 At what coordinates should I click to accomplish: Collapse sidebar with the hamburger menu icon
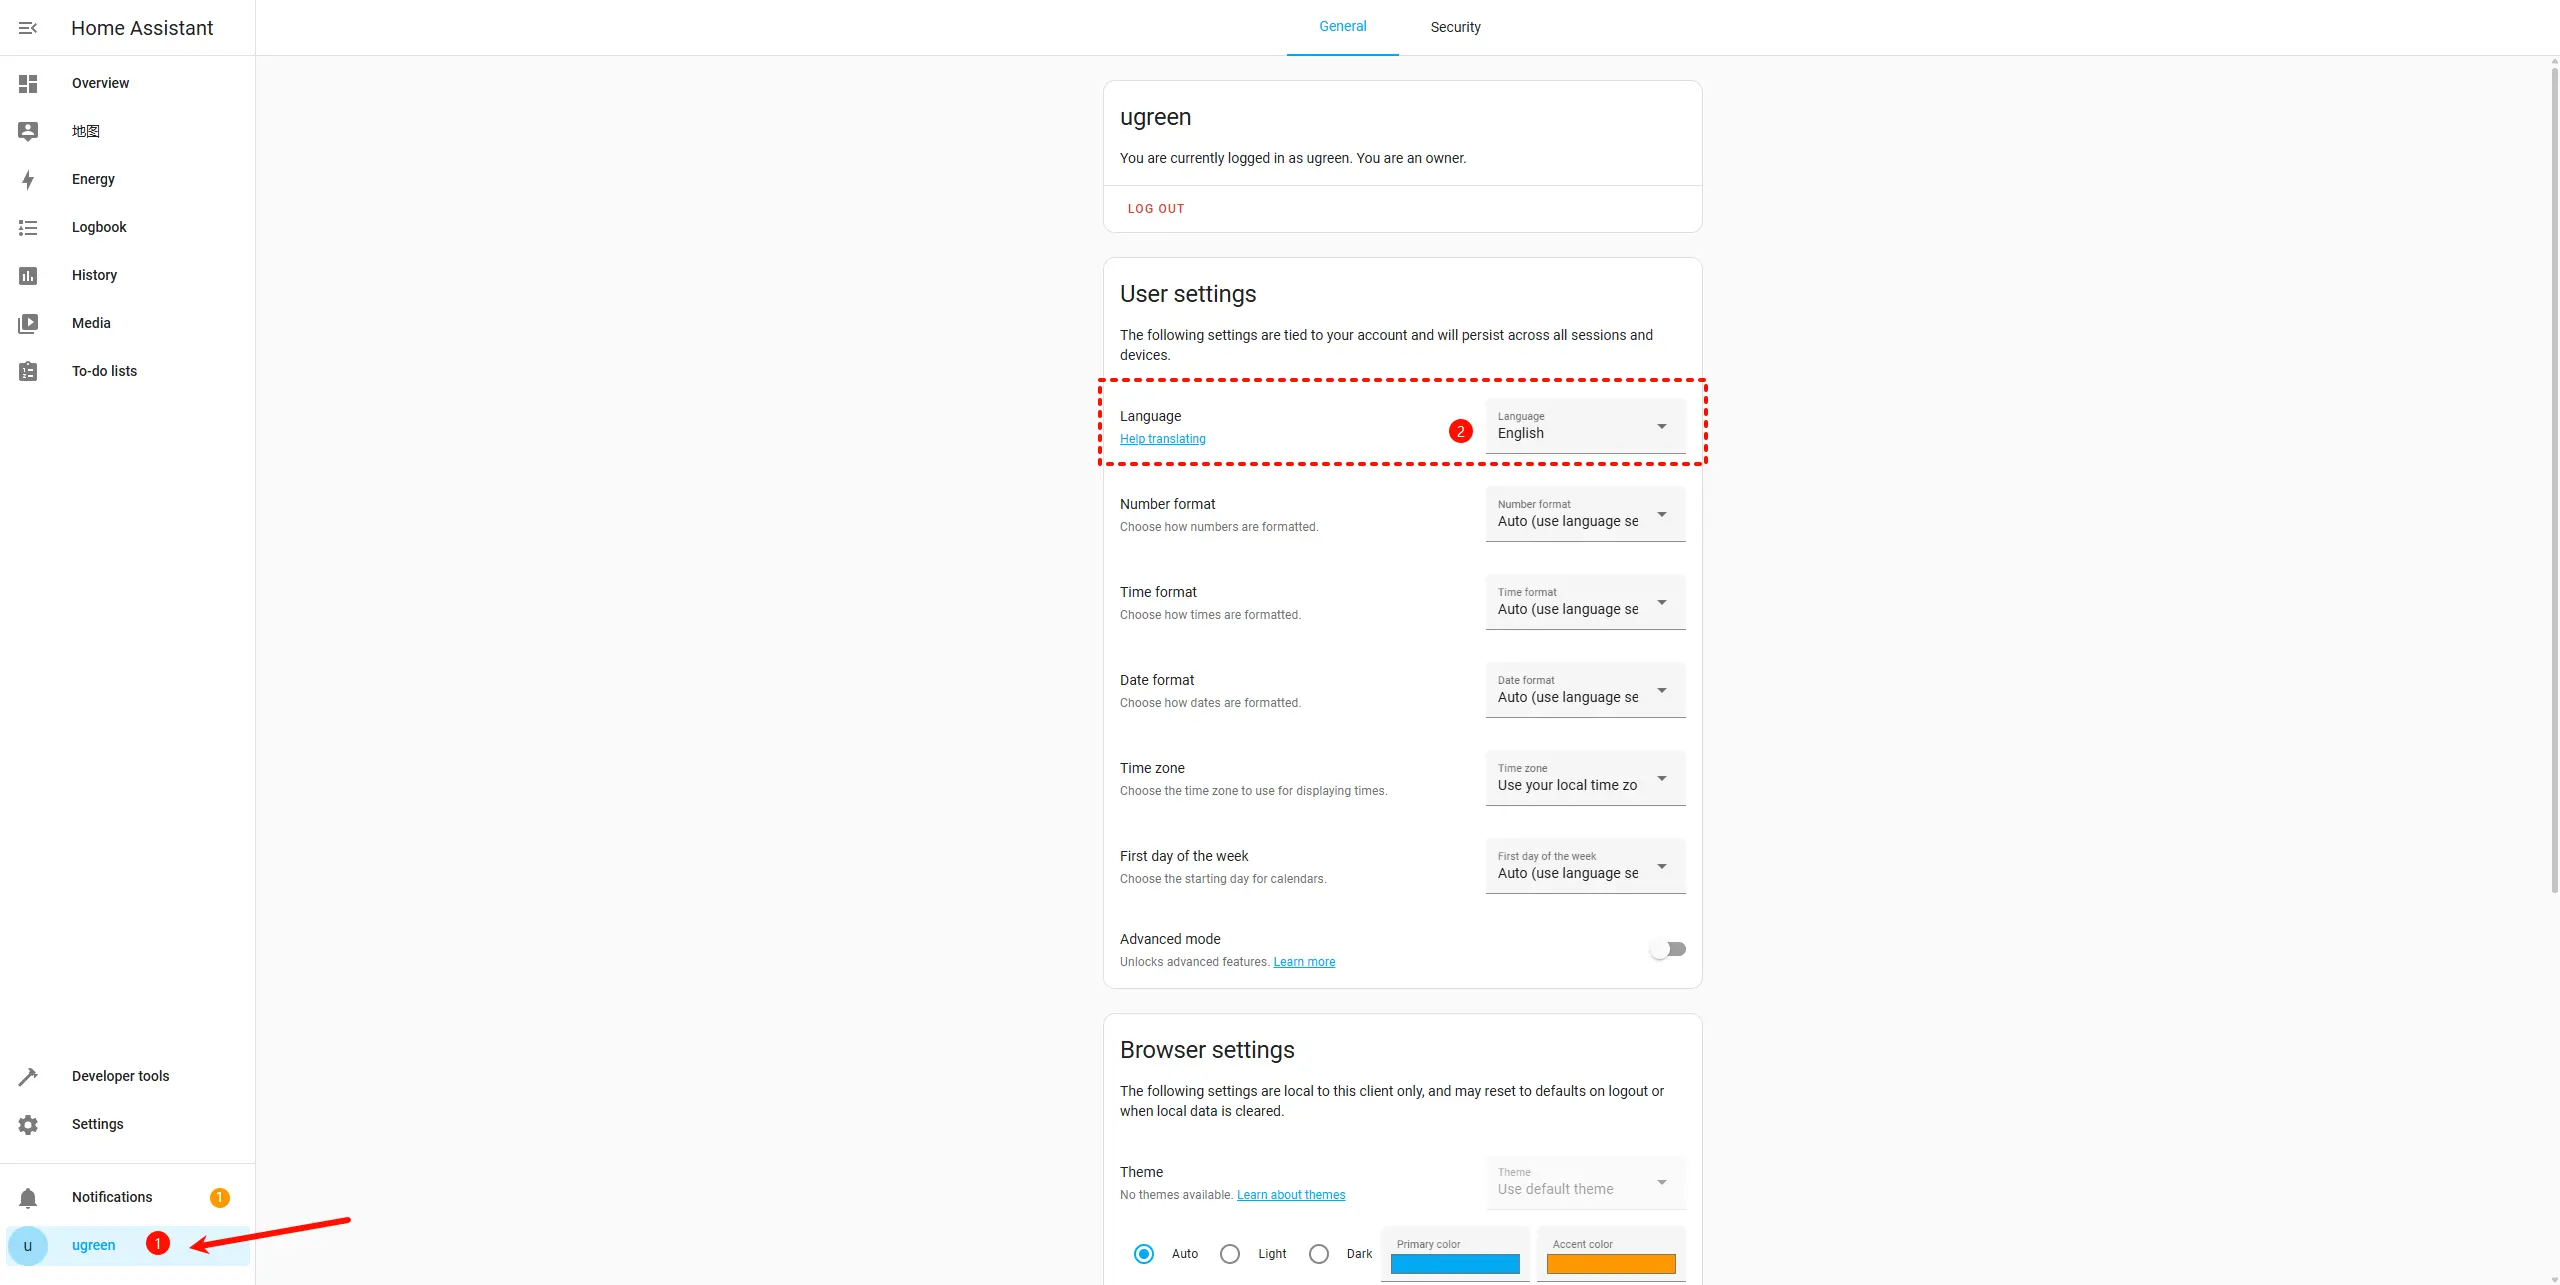28,28
